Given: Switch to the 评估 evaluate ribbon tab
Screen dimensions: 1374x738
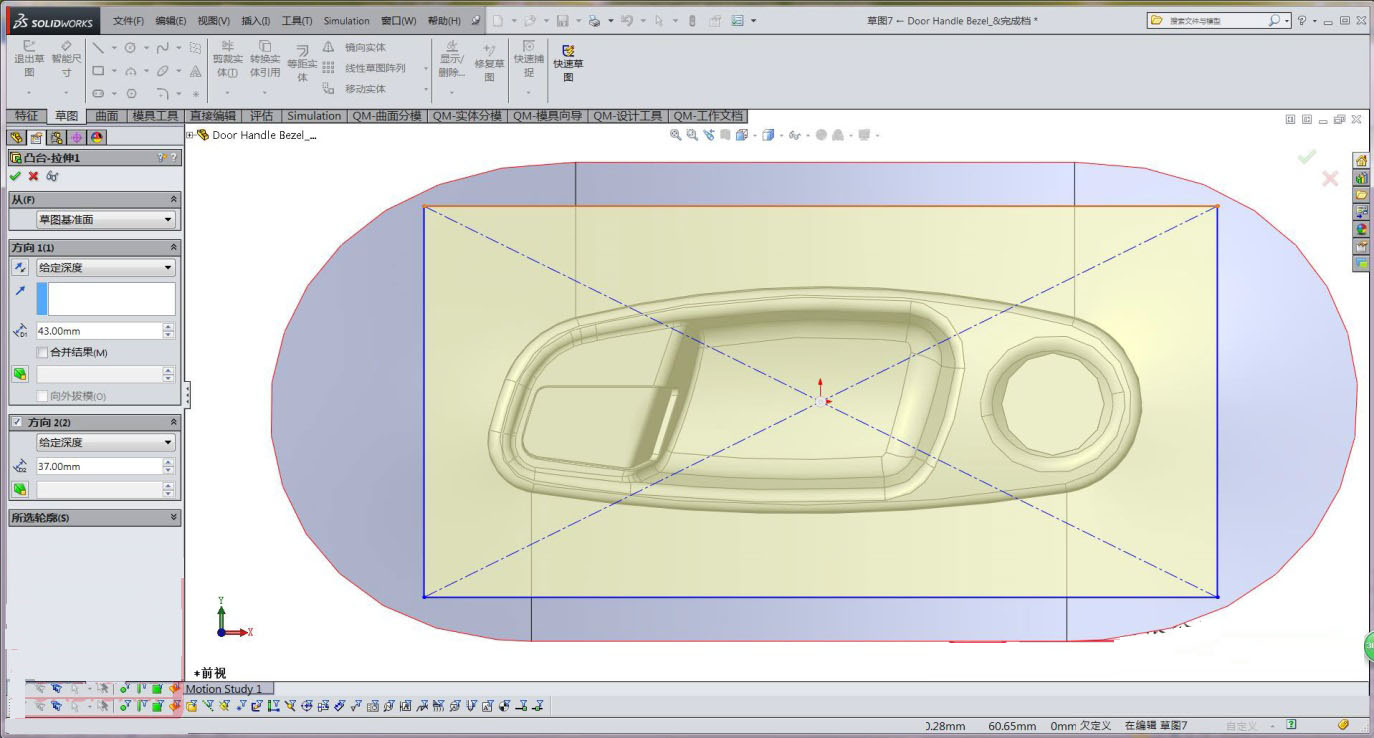Looking at the screenshot, I should (x=261, y=116).
